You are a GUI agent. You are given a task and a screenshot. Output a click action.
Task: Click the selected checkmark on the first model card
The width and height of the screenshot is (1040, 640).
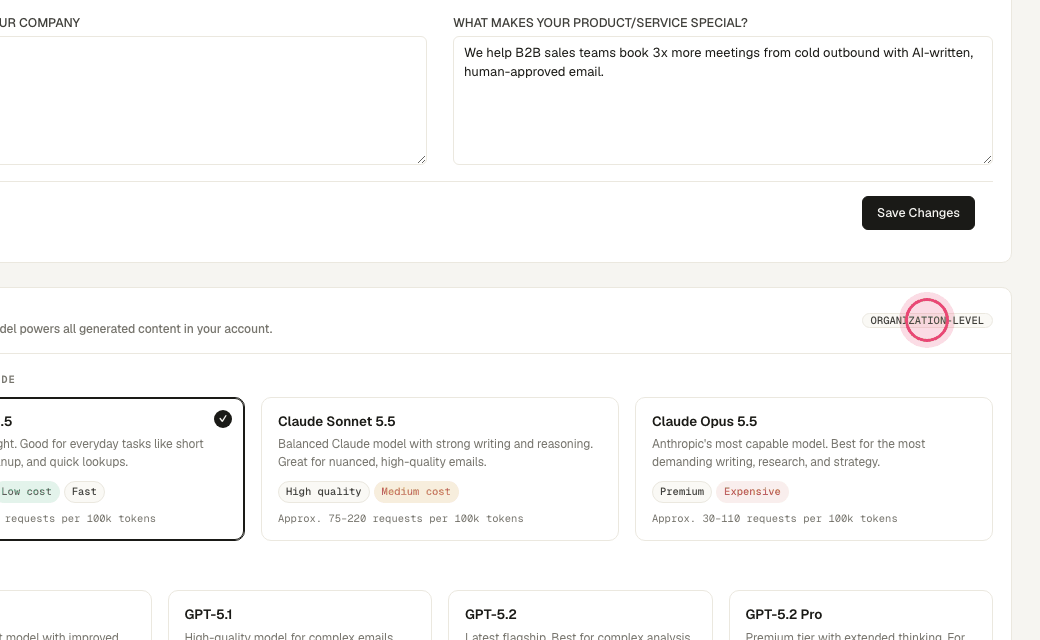click(x=223, y=419)
